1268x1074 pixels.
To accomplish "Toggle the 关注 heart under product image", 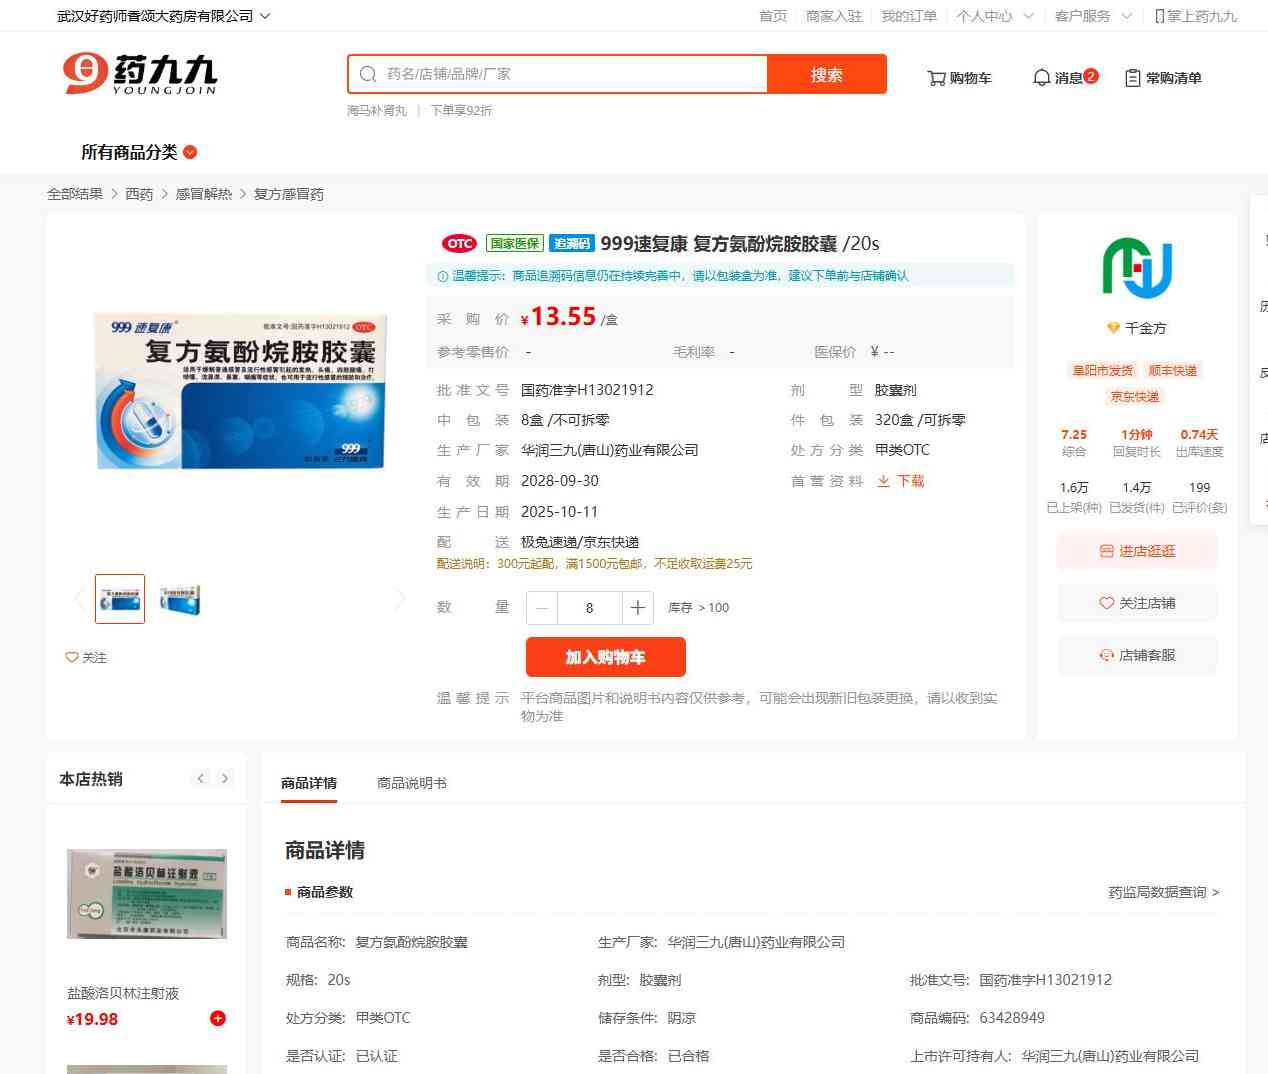I will tap(72, 657).
